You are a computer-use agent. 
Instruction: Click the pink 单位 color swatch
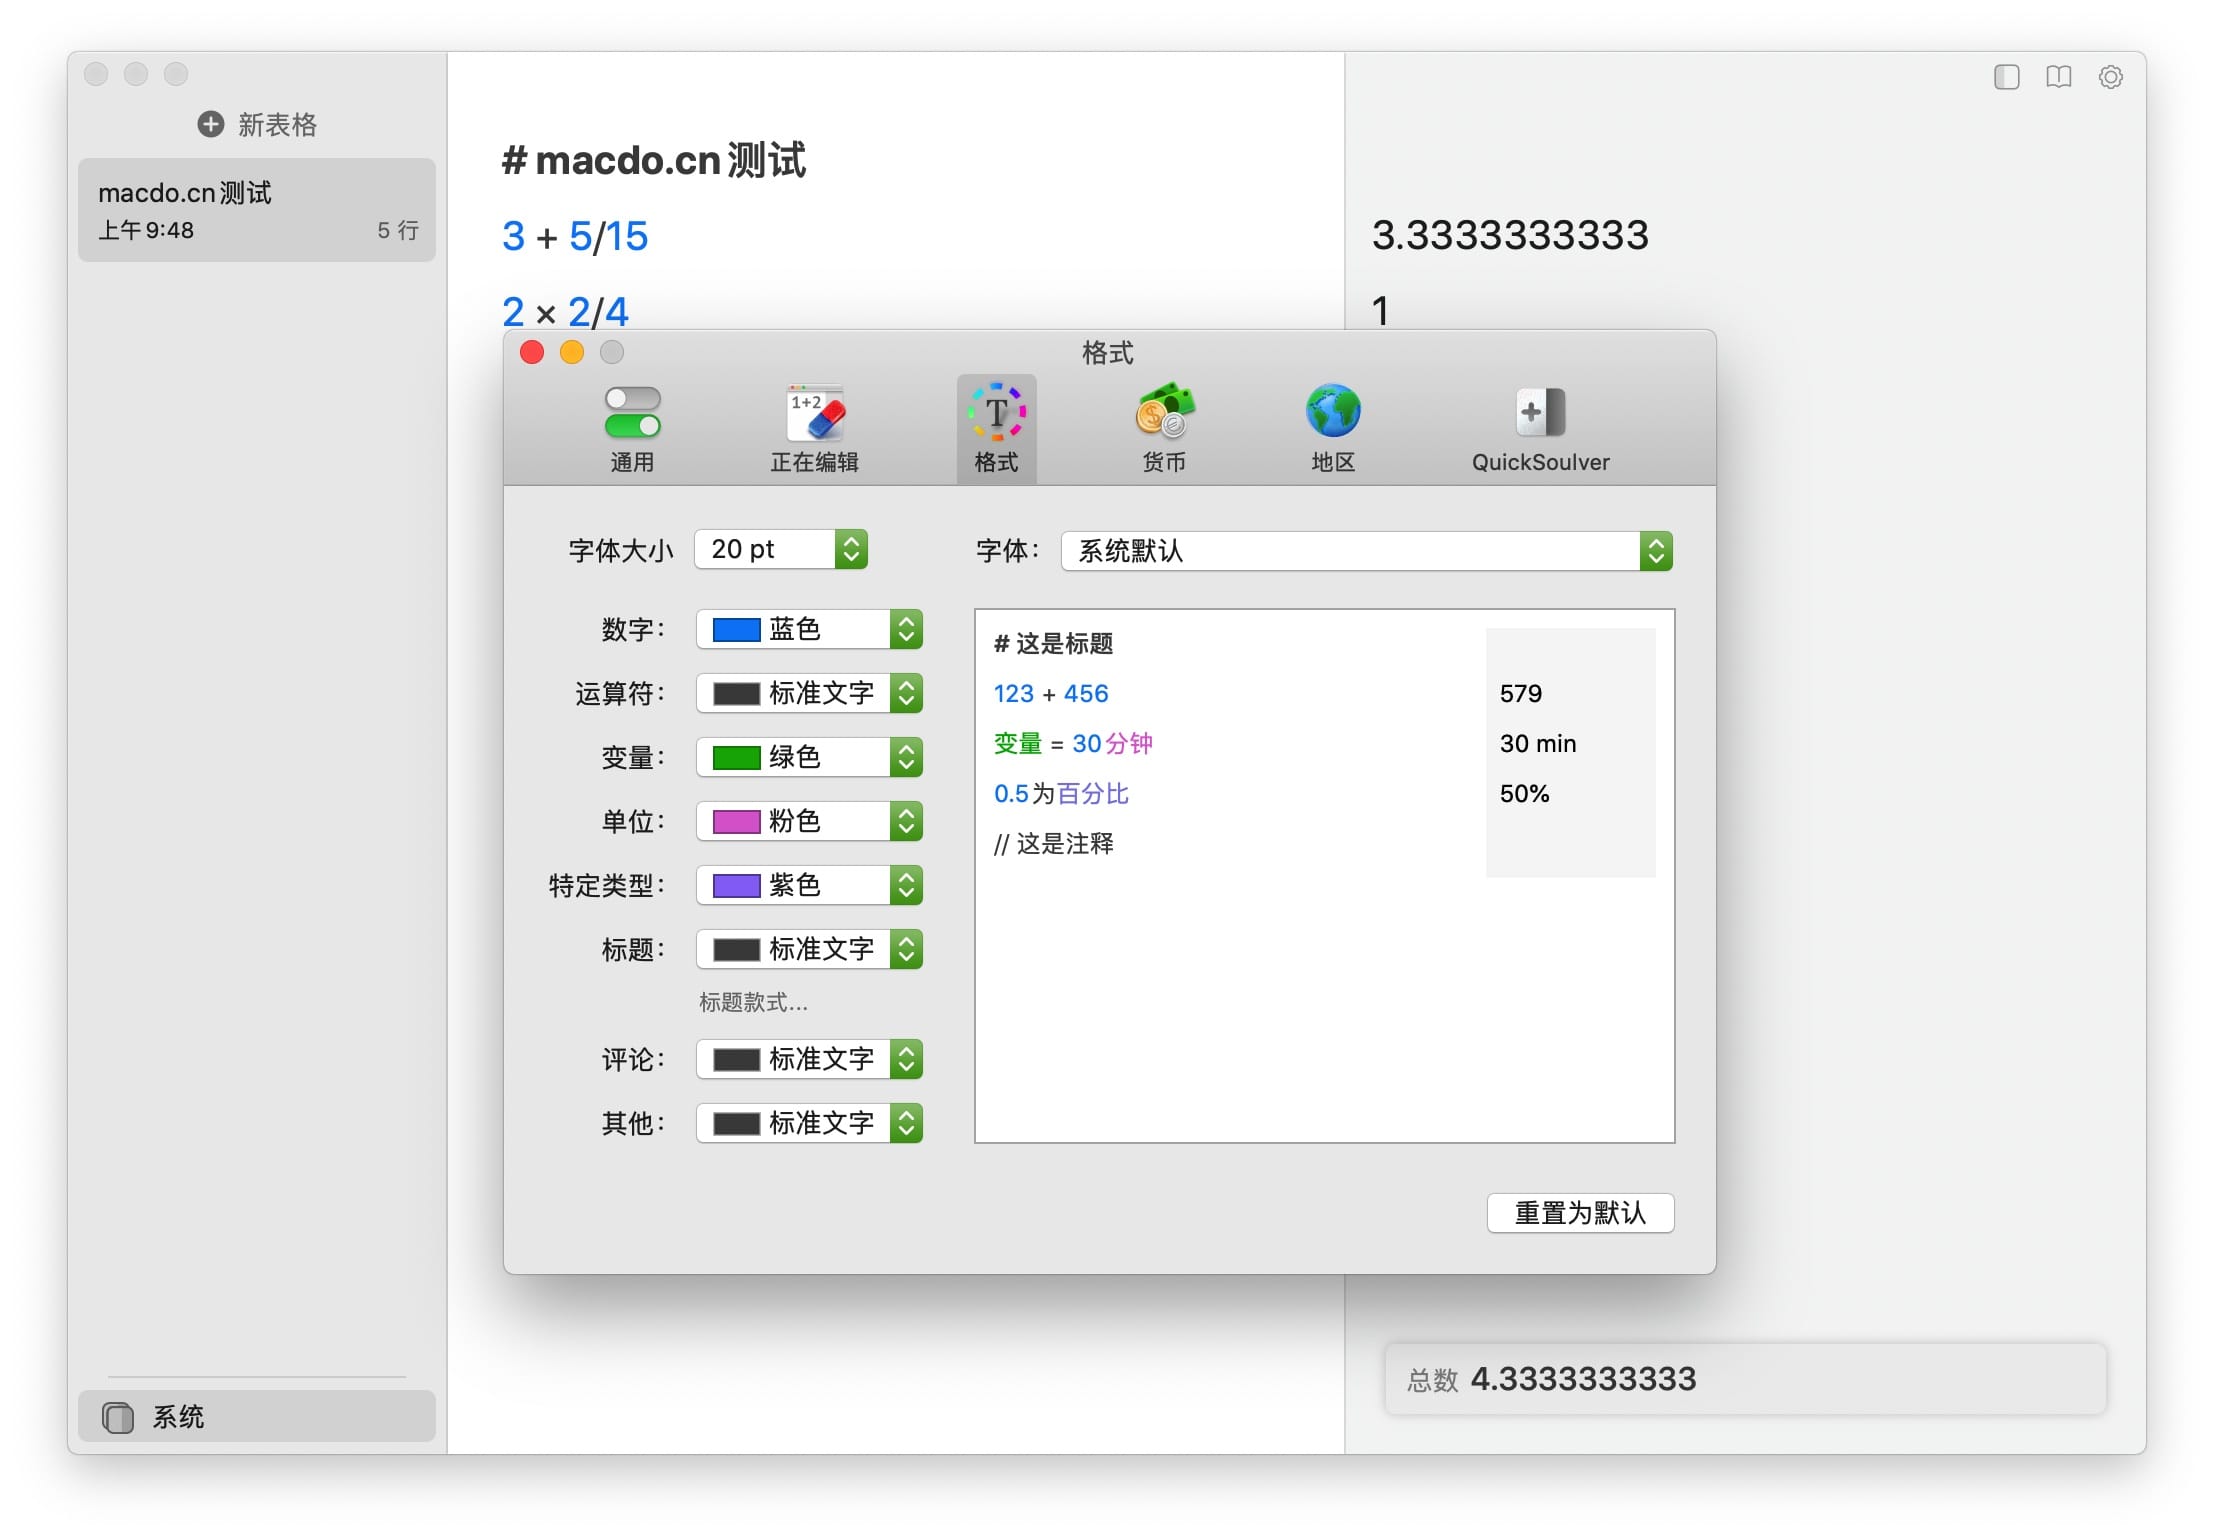pyautogui.click(x=736, y=821)
